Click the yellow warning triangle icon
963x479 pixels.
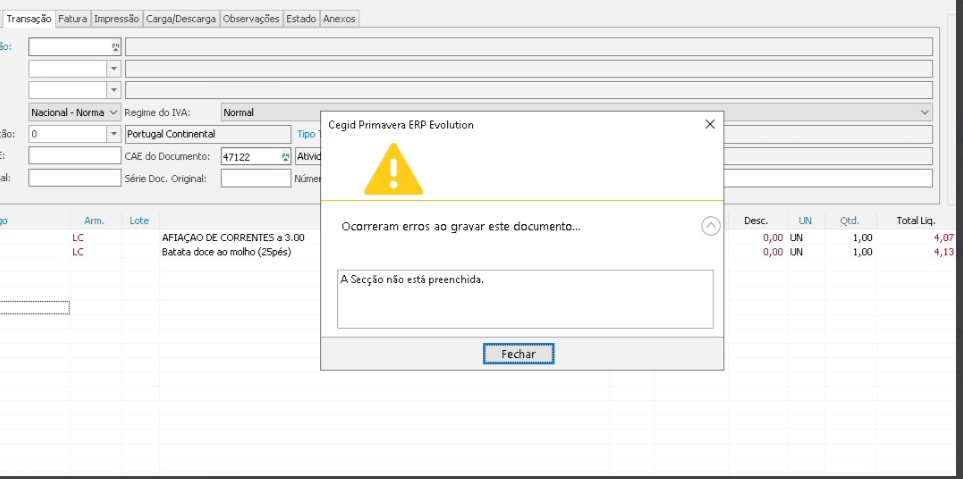(393, 169)
